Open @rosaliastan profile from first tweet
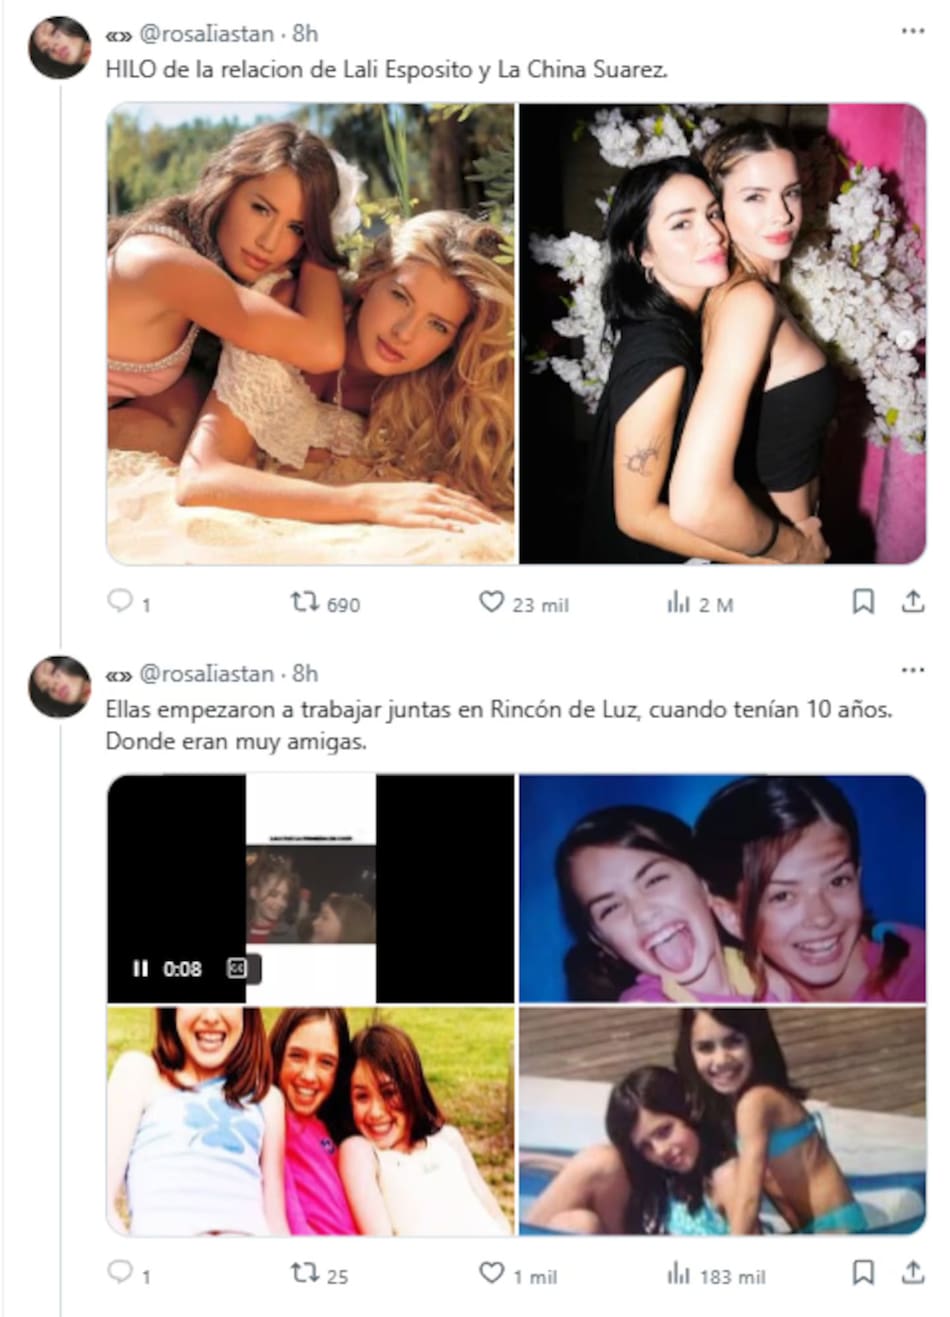The image size is (950, 1317). (x=205, y=34)
